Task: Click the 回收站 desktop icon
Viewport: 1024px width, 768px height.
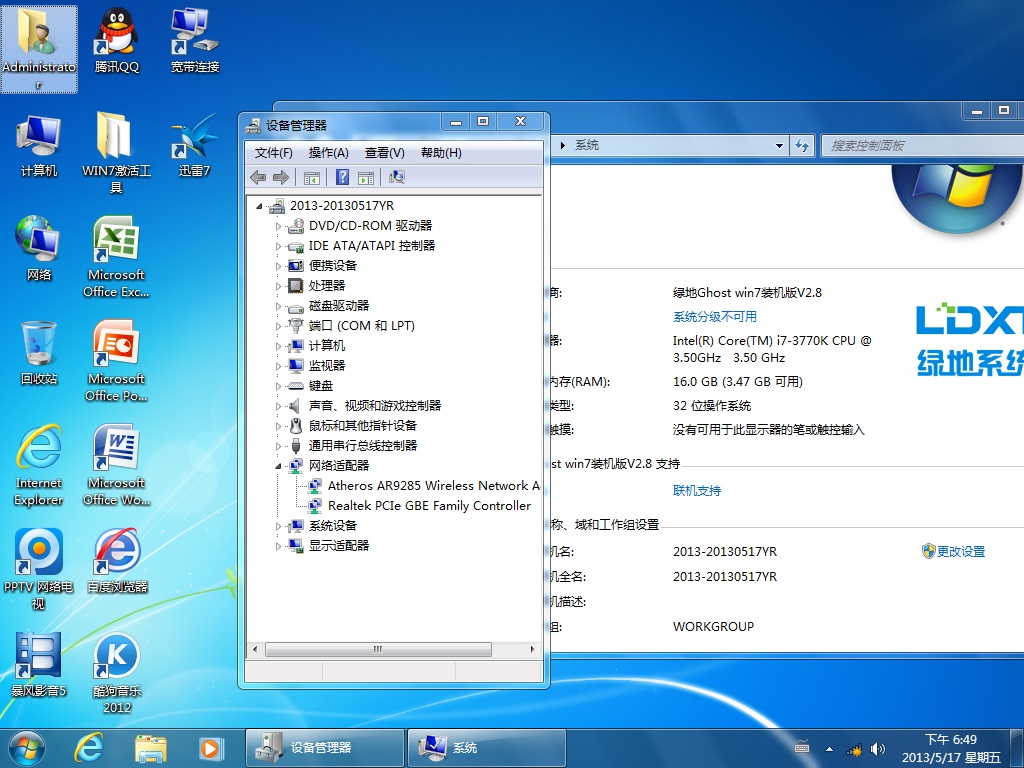Action: pyautogui.click(x=39, y=353)
